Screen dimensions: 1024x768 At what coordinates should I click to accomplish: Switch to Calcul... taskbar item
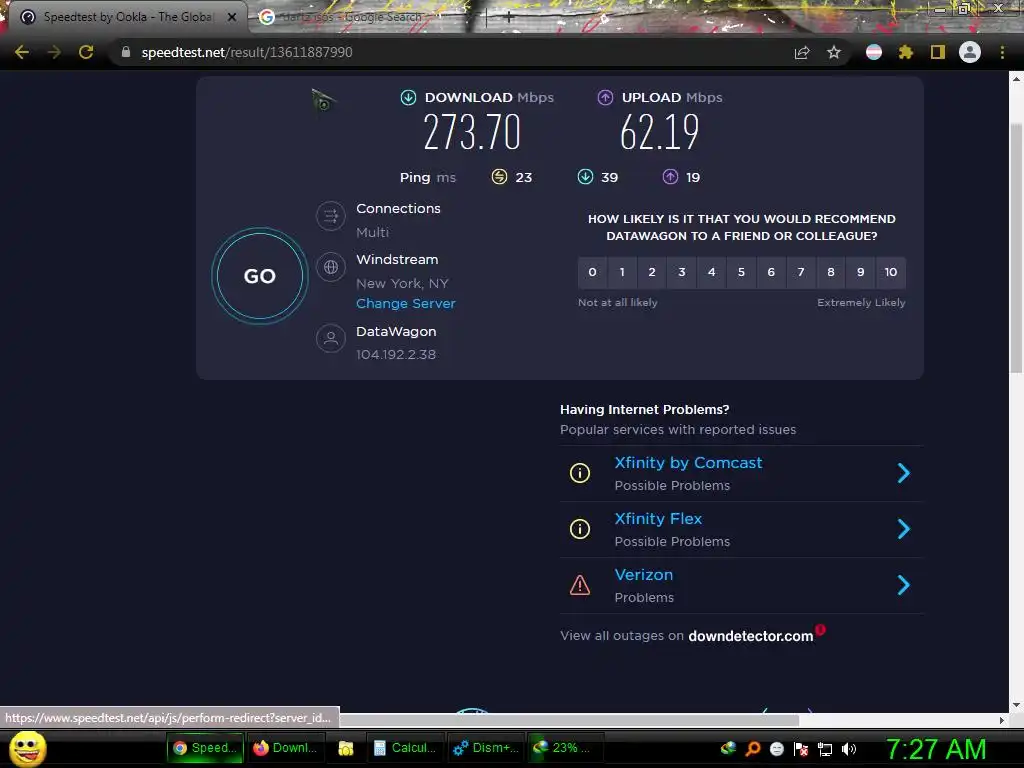[x=405, y=748]
